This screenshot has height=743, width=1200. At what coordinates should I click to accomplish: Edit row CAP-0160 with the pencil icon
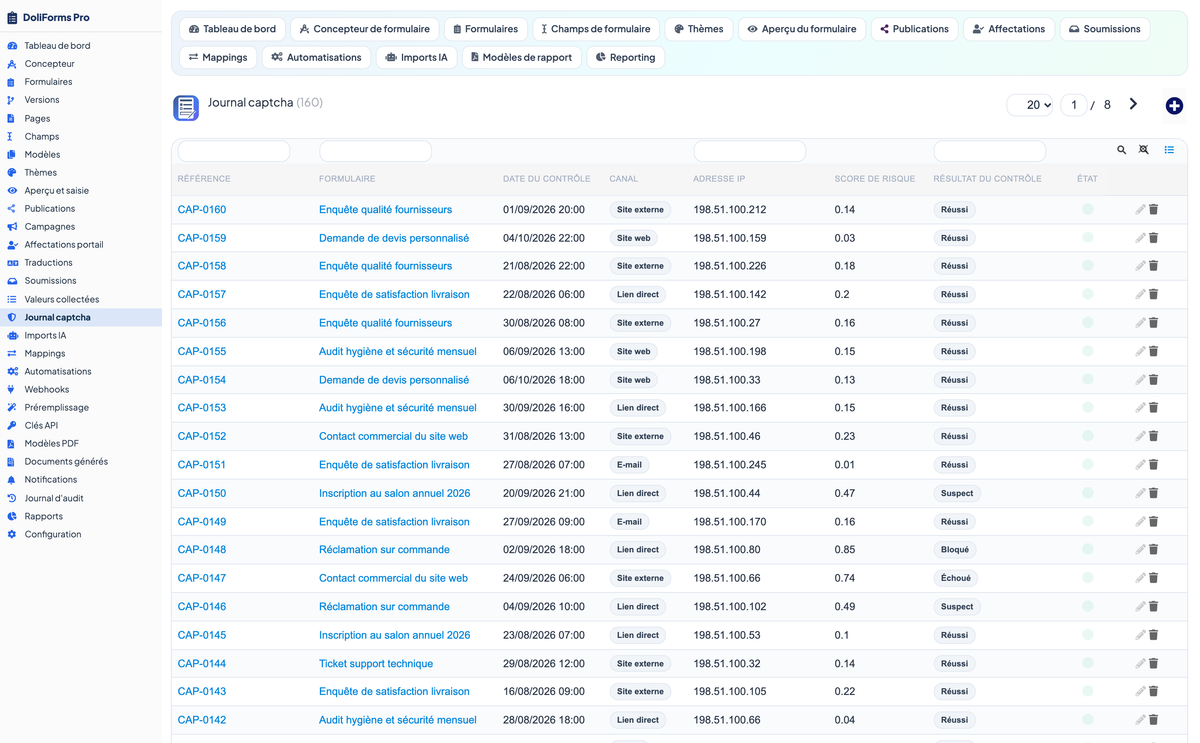point(1140,210)
